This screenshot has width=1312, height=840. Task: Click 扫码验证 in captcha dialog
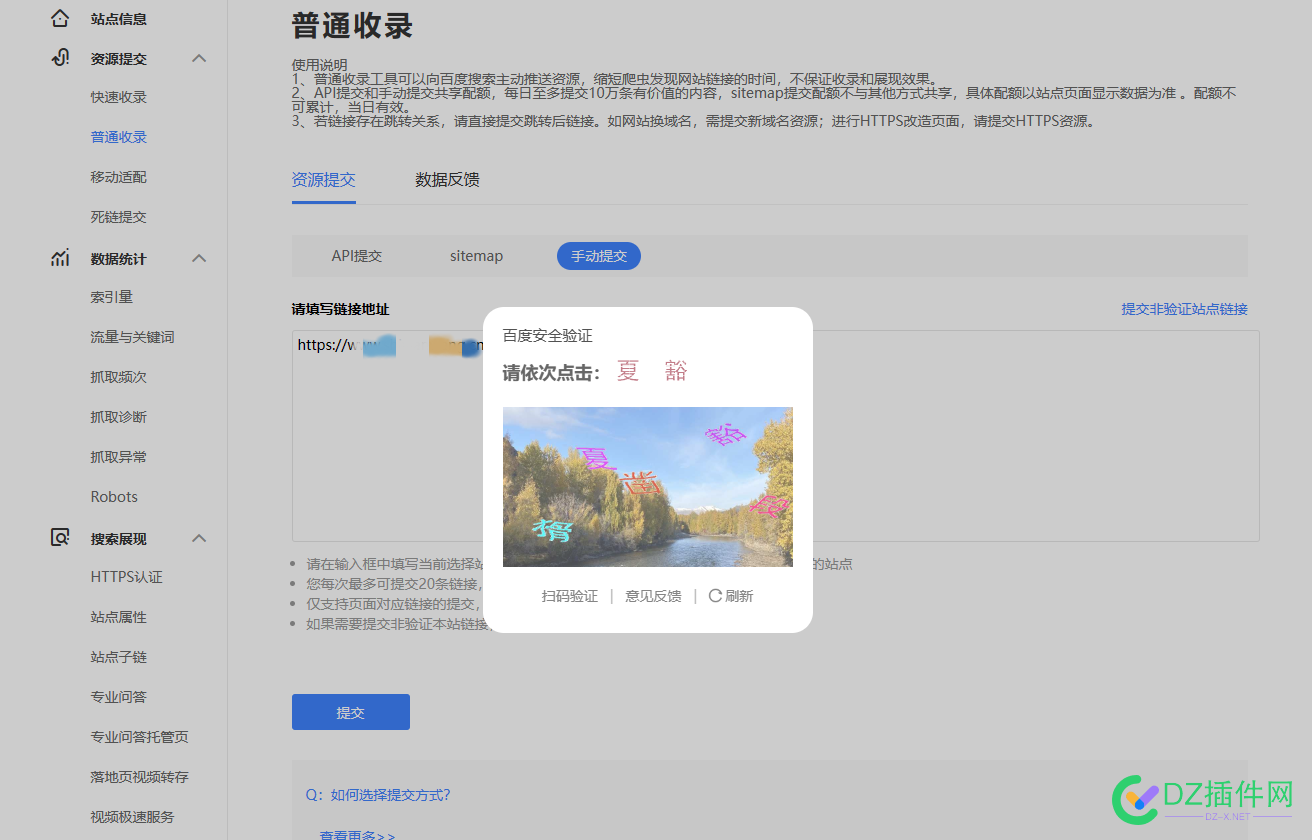pos(570,596)
